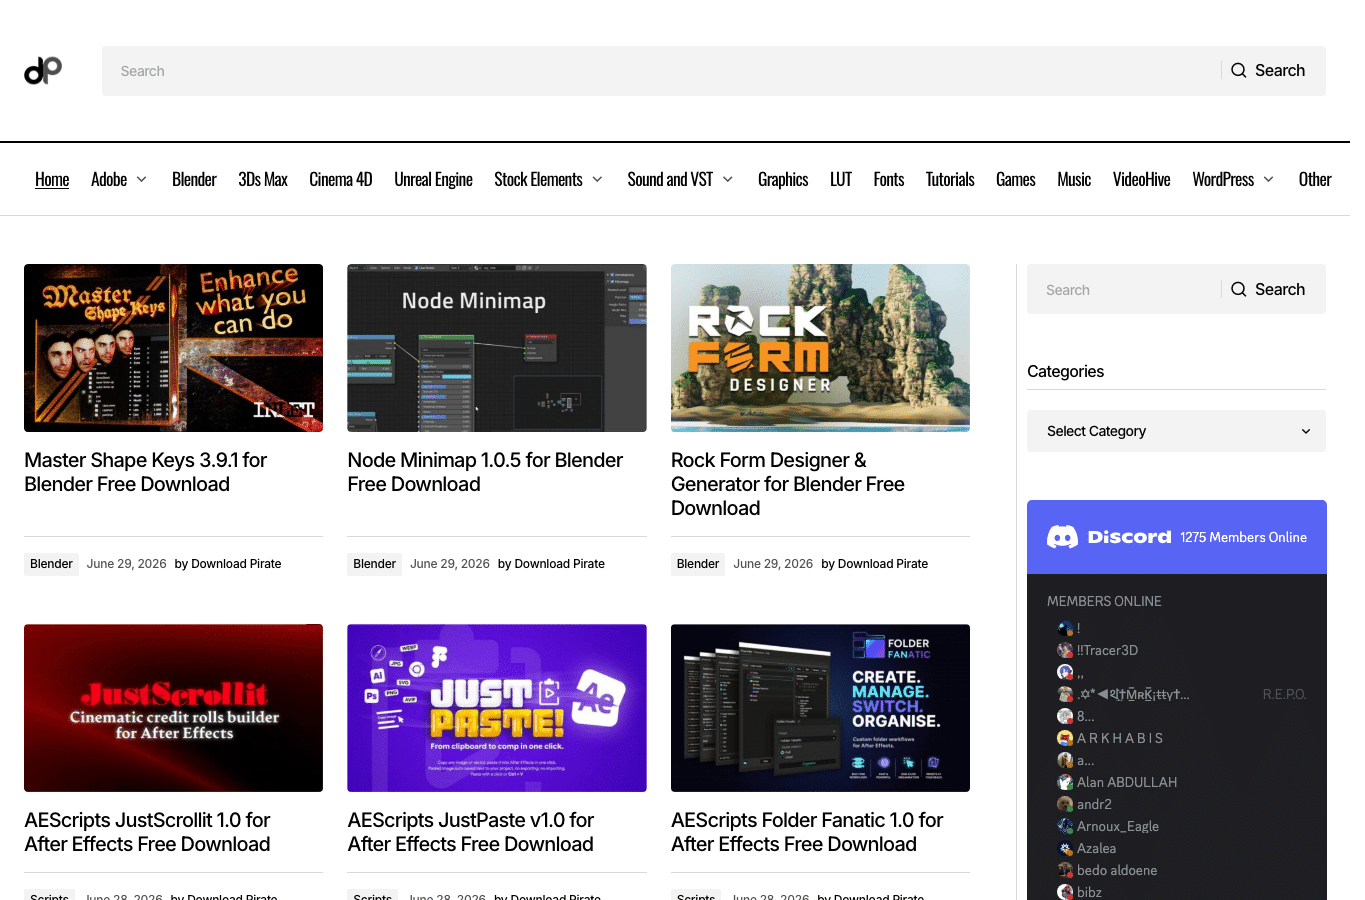This screenshot has height=900, width=1365.
Task: Focus the sidebar search input field
Action: [x=1124, y=289]
